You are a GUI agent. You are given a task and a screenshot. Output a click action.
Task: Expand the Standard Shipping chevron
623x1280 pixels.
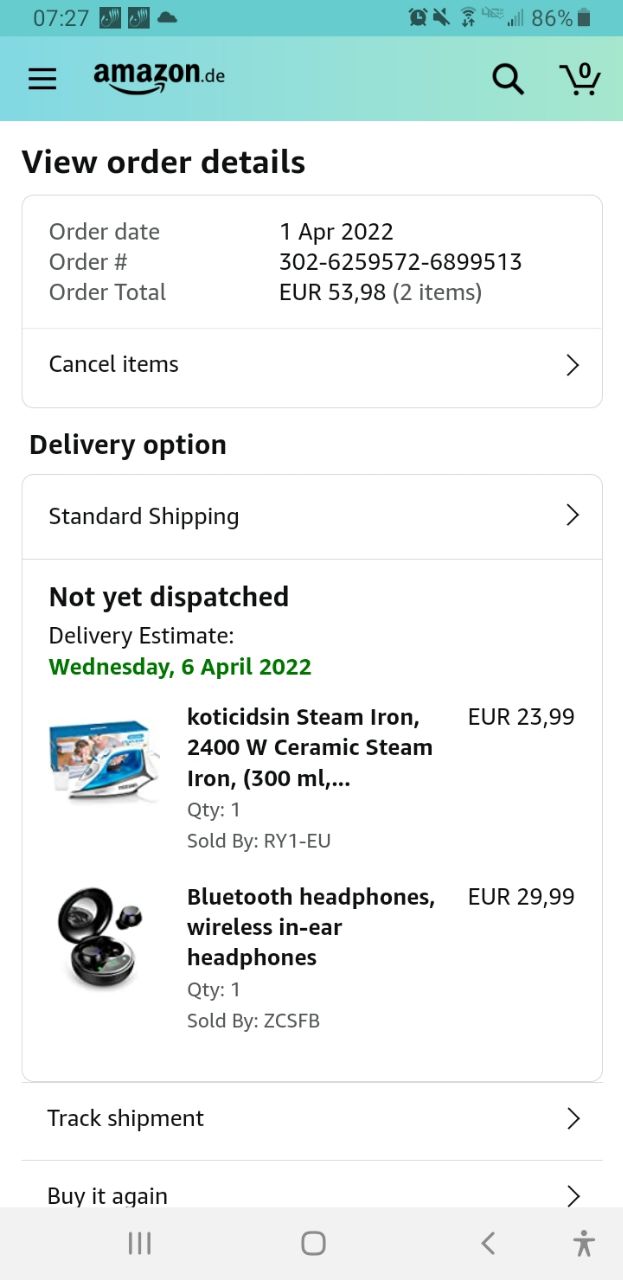pos(572,516)
